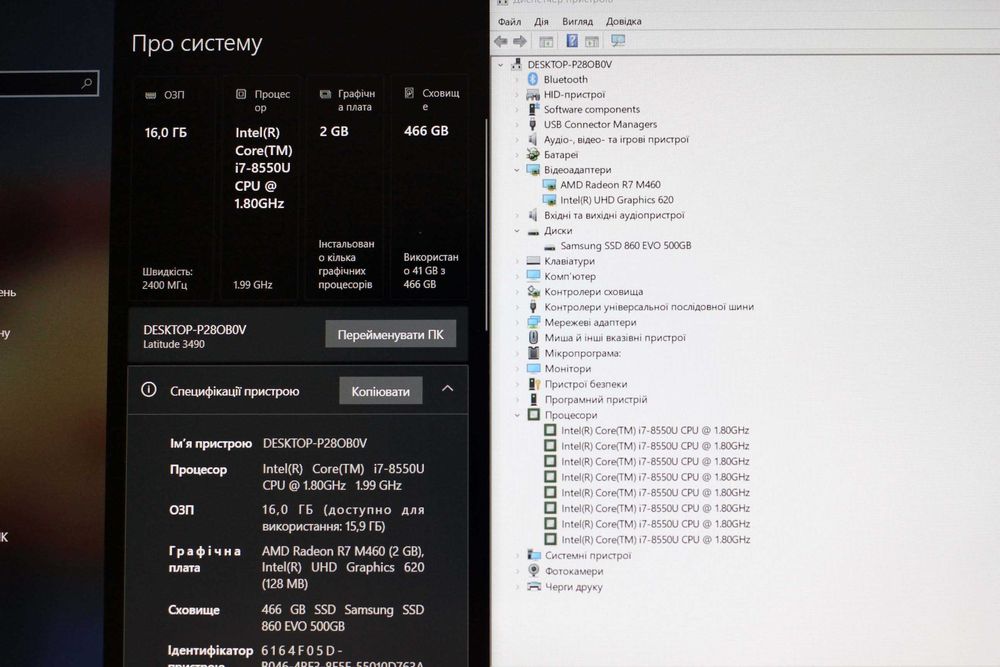1000x667 pixels.
Task: Collapse the DESKTOP-P28OB0V root node
Action: point(501,64)
